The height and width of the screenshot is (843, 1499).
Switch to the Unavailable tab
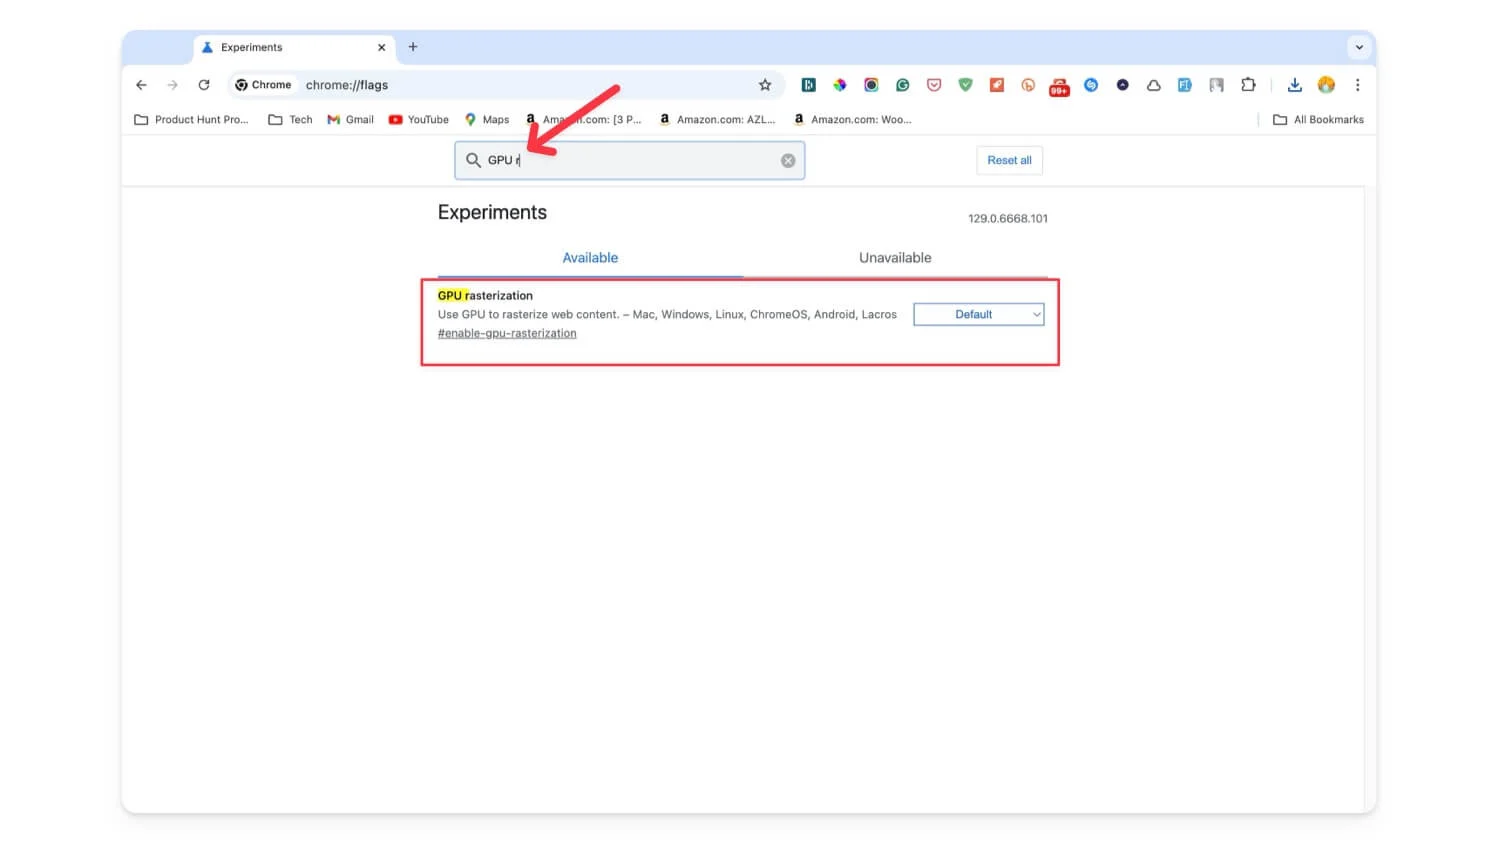tap(894, 258)
